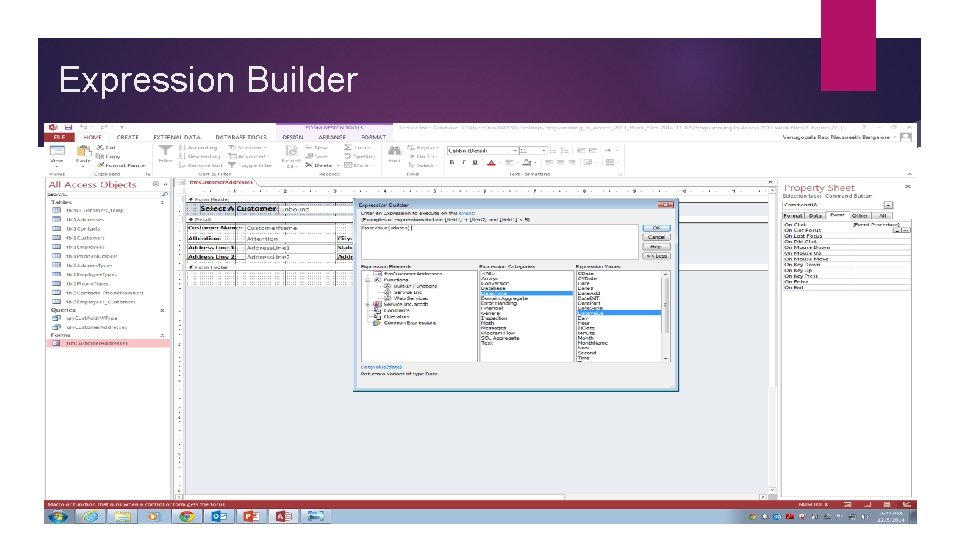Viewport: 960px width, 540px height.
Task: Select MonthName in Expression Values list
Action: pyautogui.click(x=593, y=343)
